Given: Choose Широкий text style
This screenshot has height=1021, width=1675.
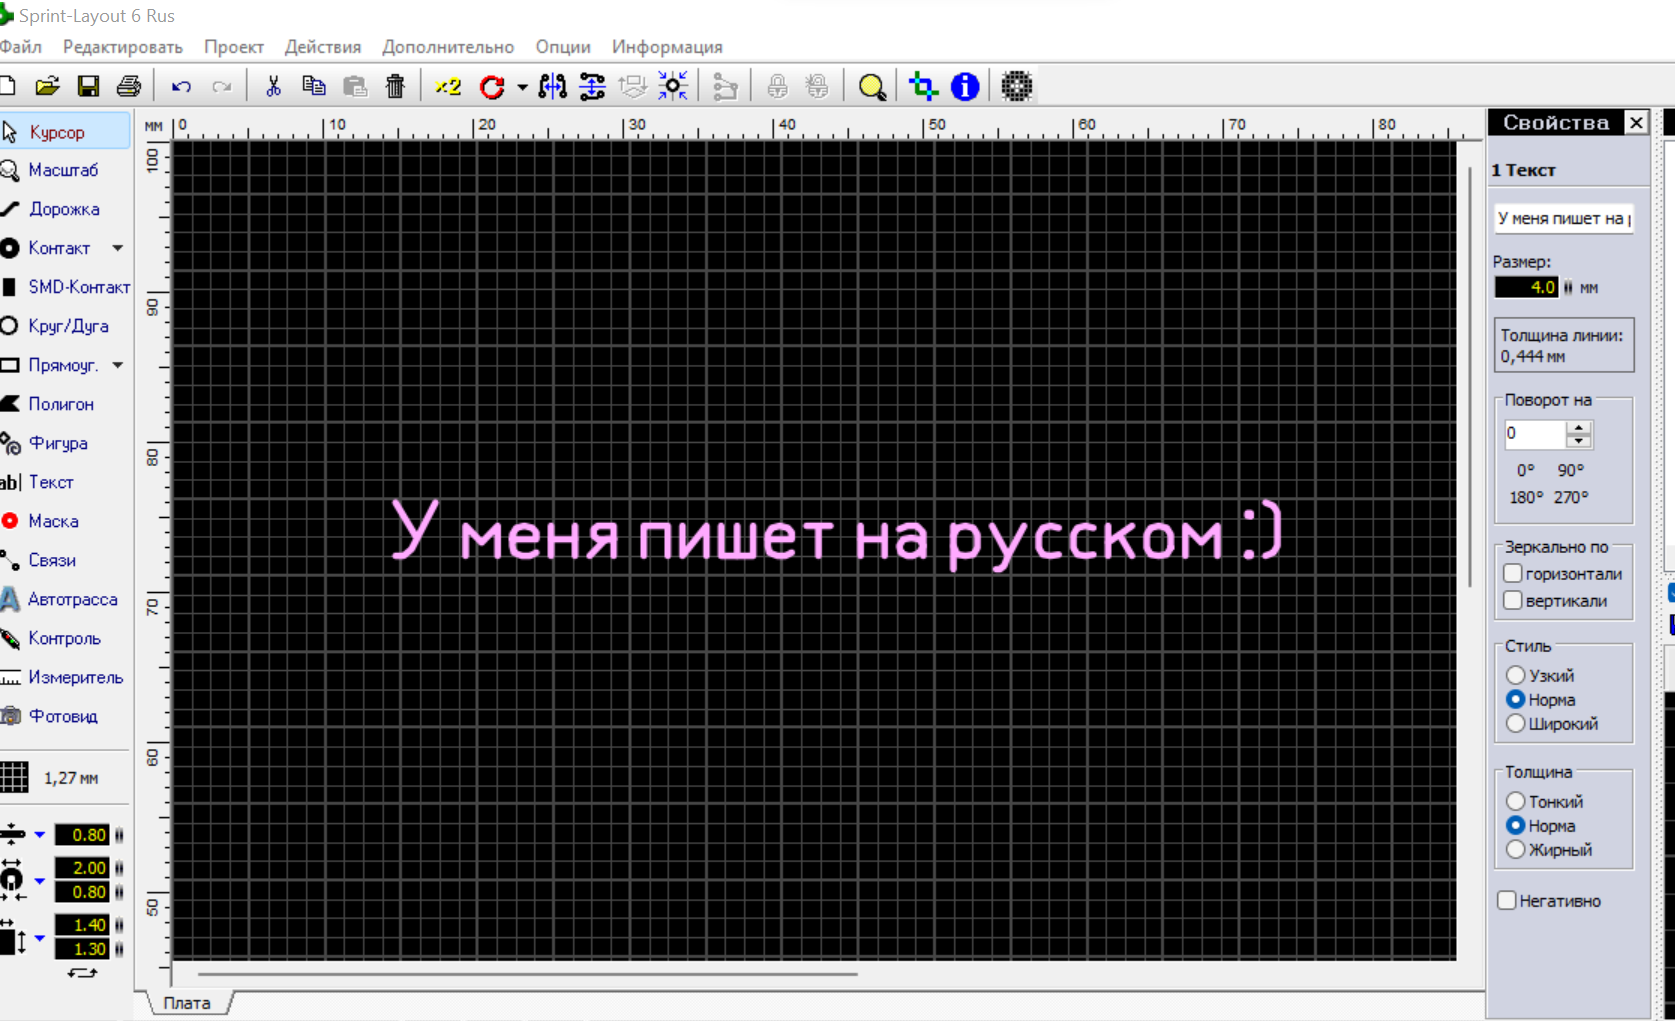Looking at the screenshot, I should click(x=1516, y=723).
